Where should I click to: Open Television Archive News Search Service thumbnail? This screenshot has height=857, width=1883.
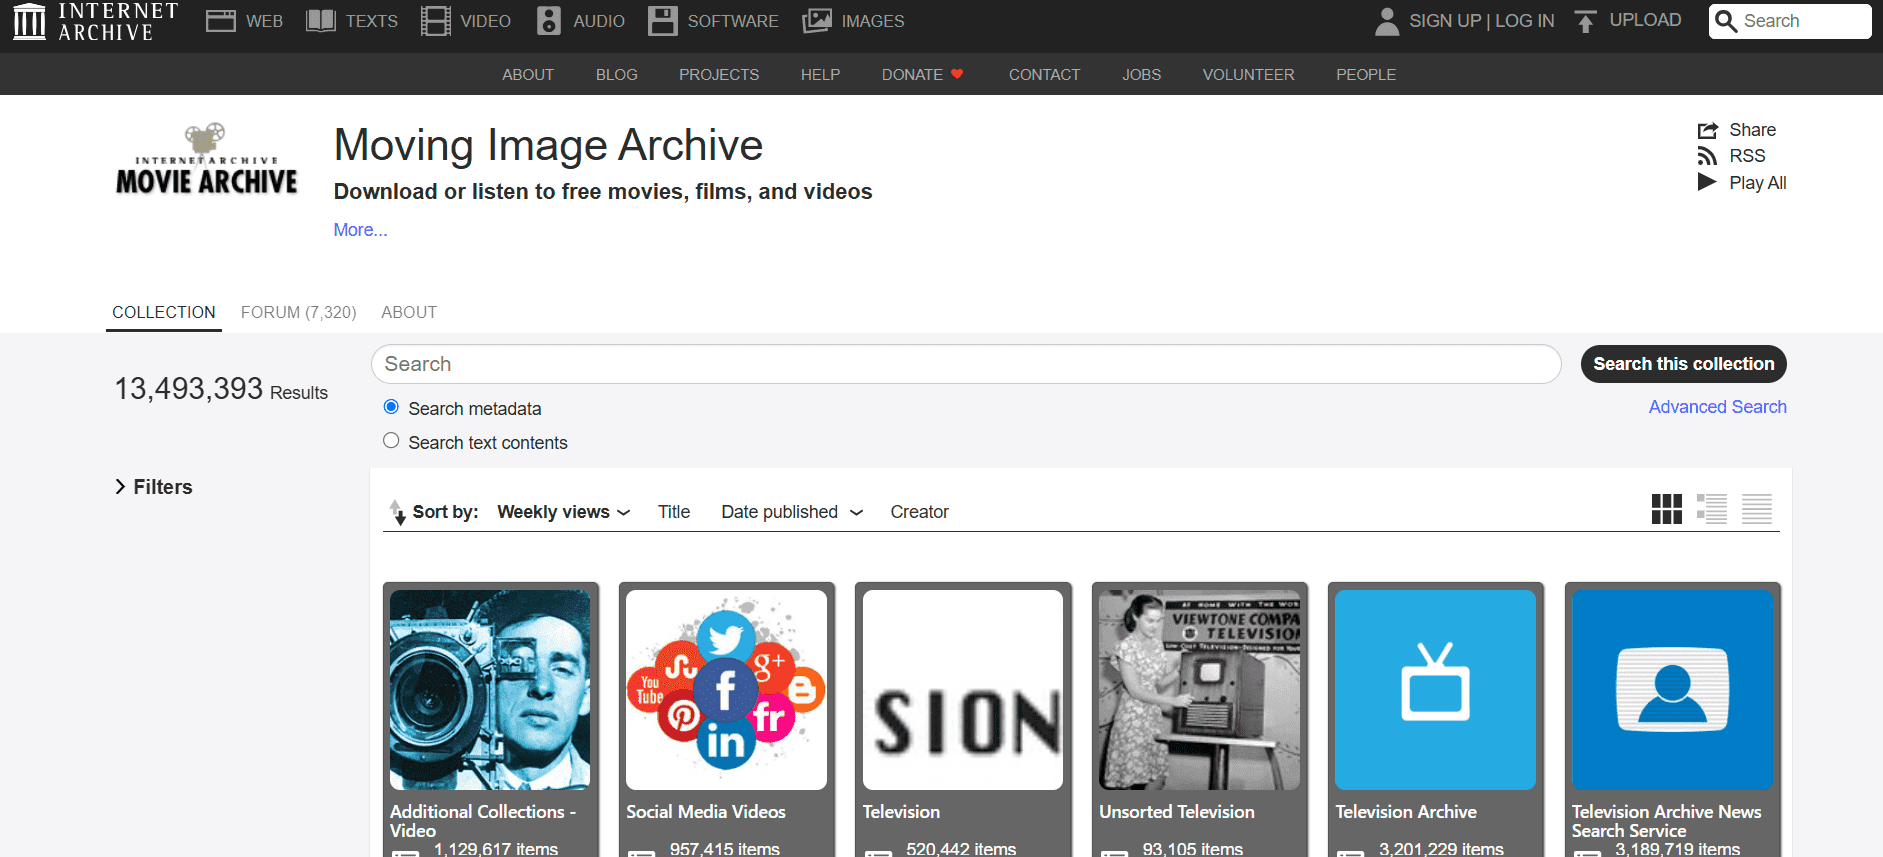(1672, 690)
